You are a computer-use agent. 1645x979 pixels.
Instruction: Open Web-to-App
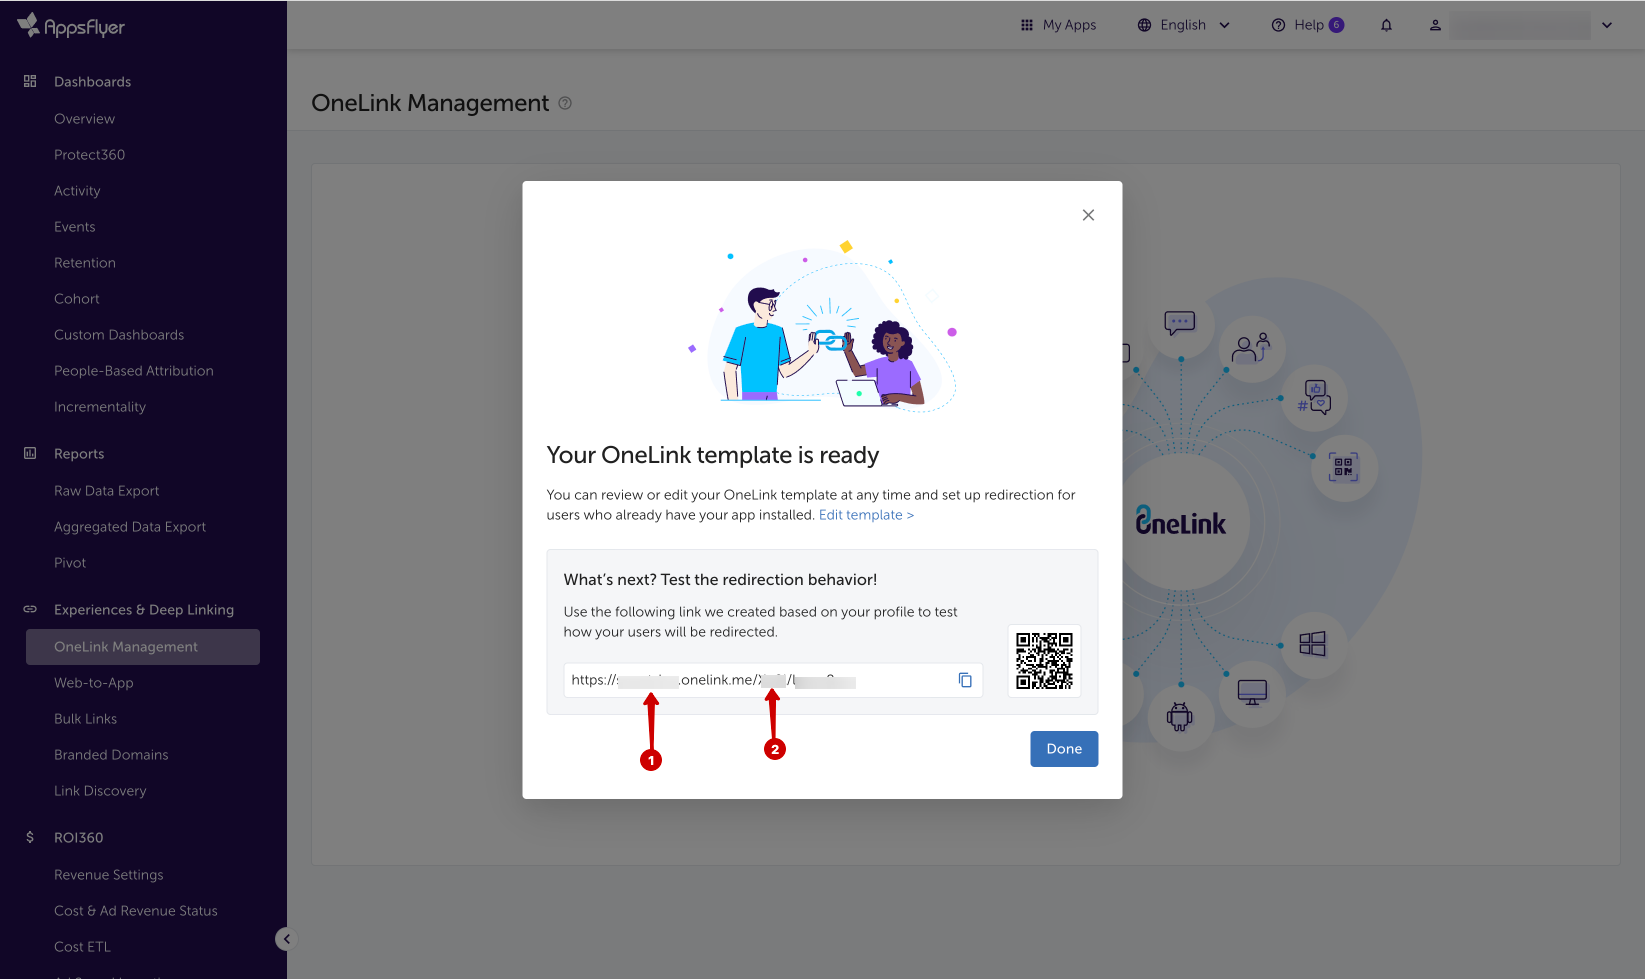94,682
